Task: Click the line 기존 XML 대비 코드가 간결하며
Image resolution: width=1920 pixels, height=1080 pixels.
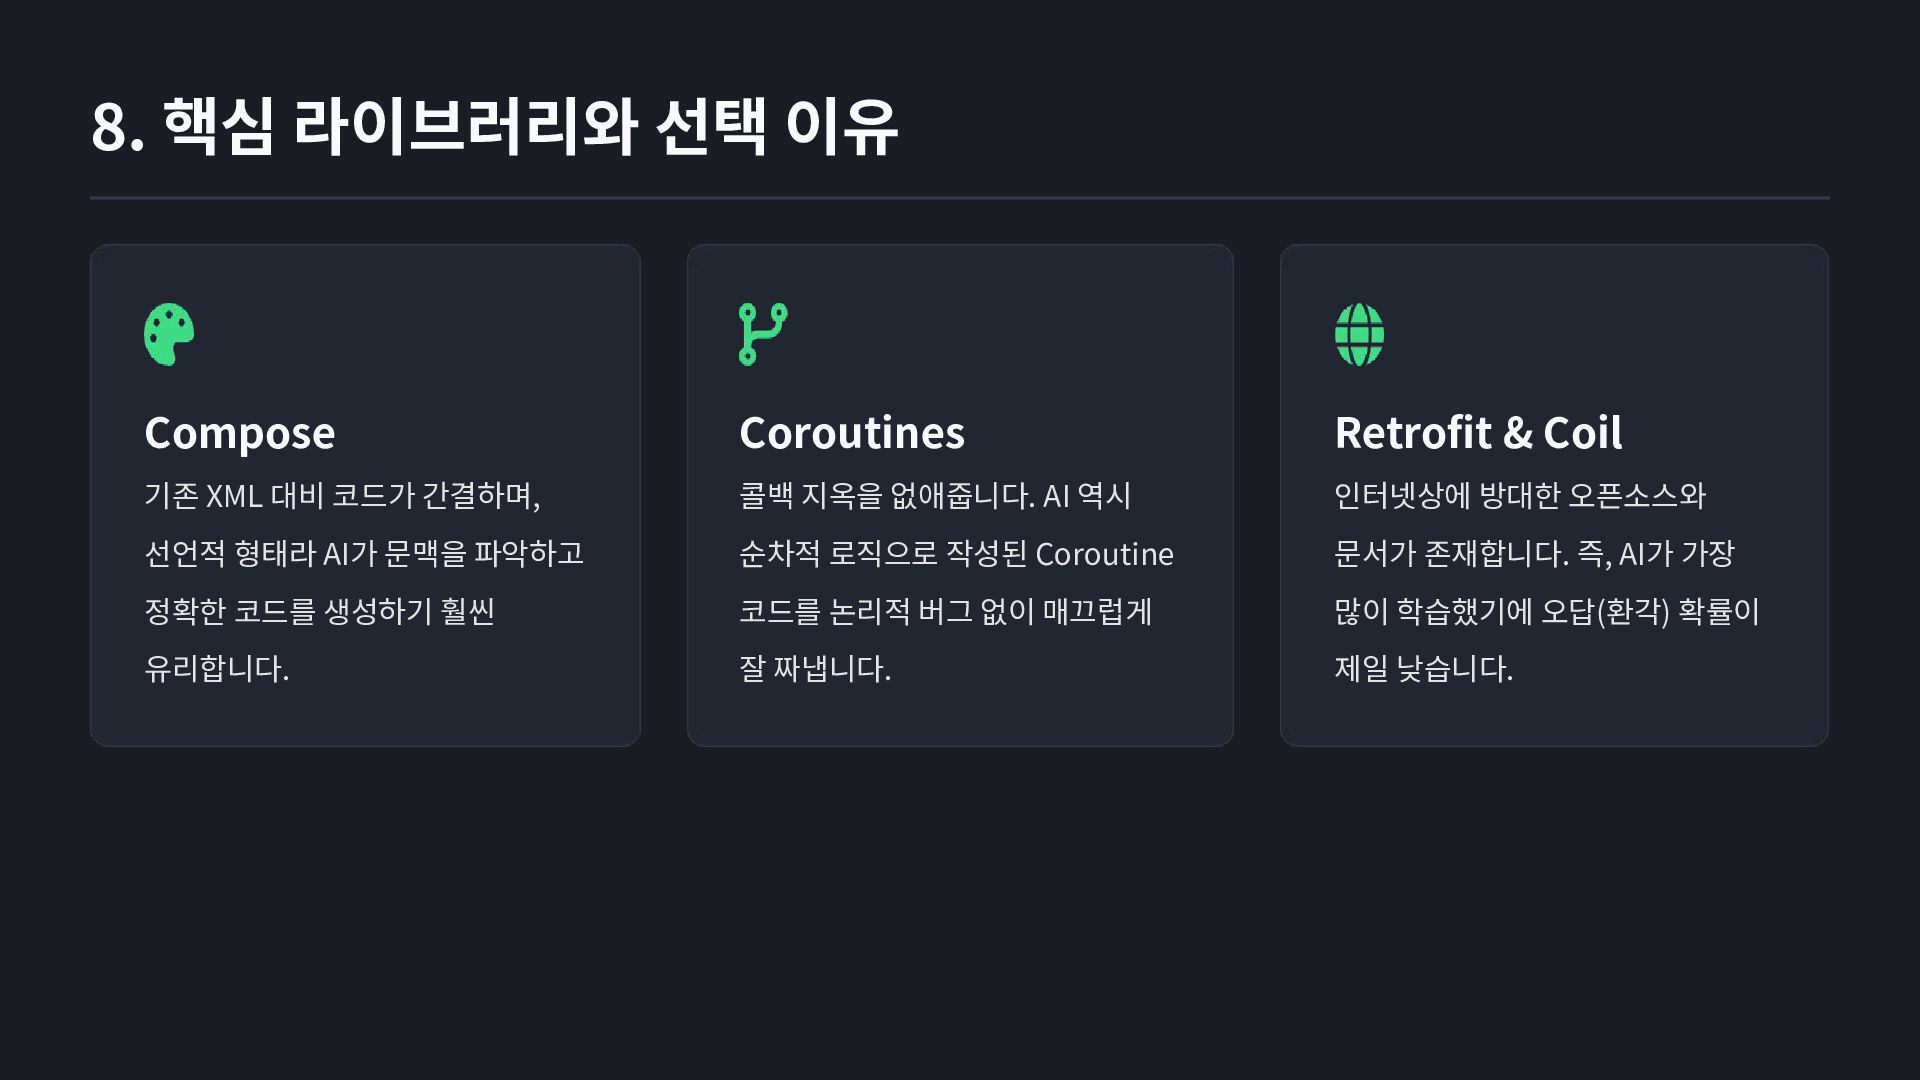Action: [342, 496]
